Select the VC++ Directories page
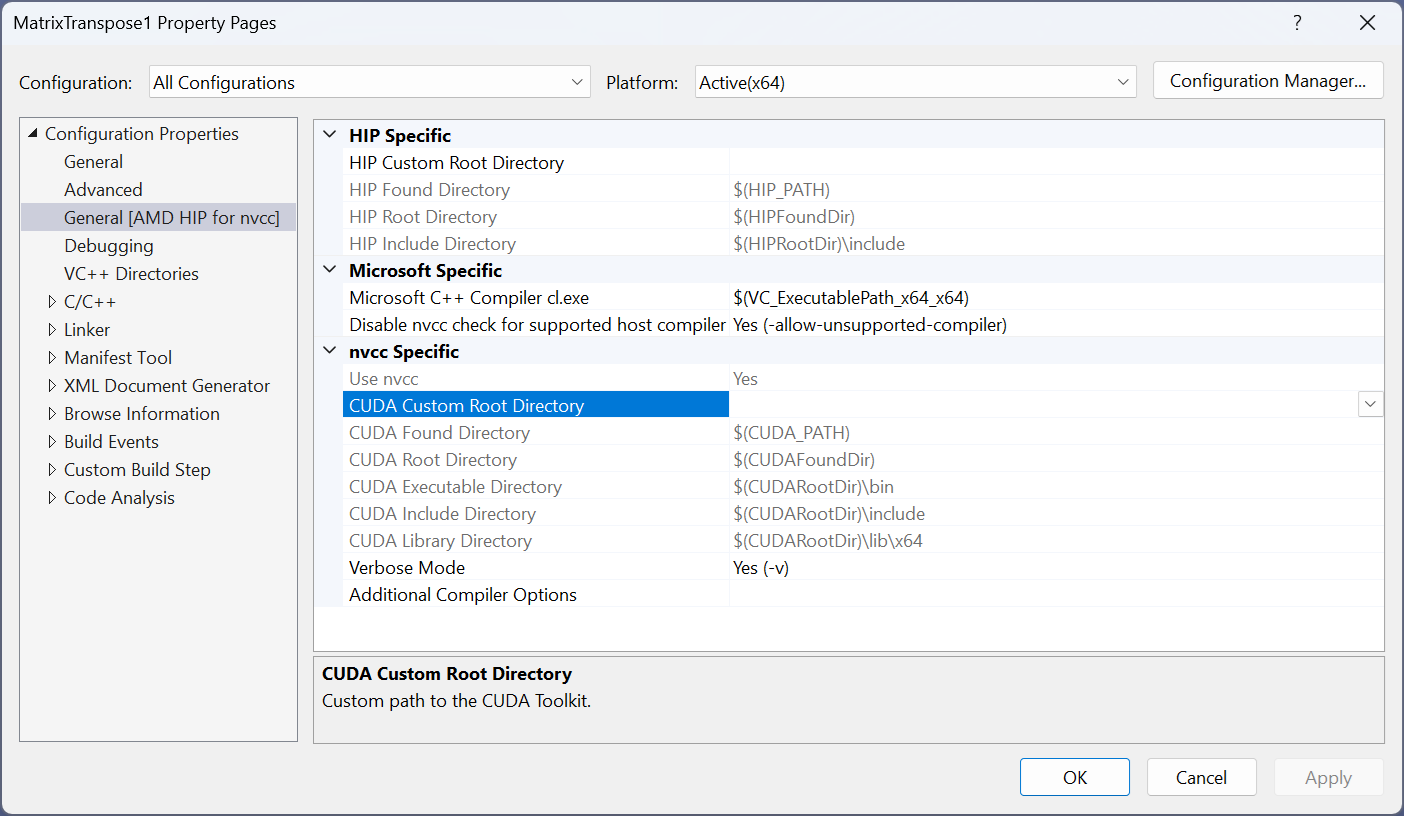The height and width of the screenshot is (816, 1404). click(131, 274)
